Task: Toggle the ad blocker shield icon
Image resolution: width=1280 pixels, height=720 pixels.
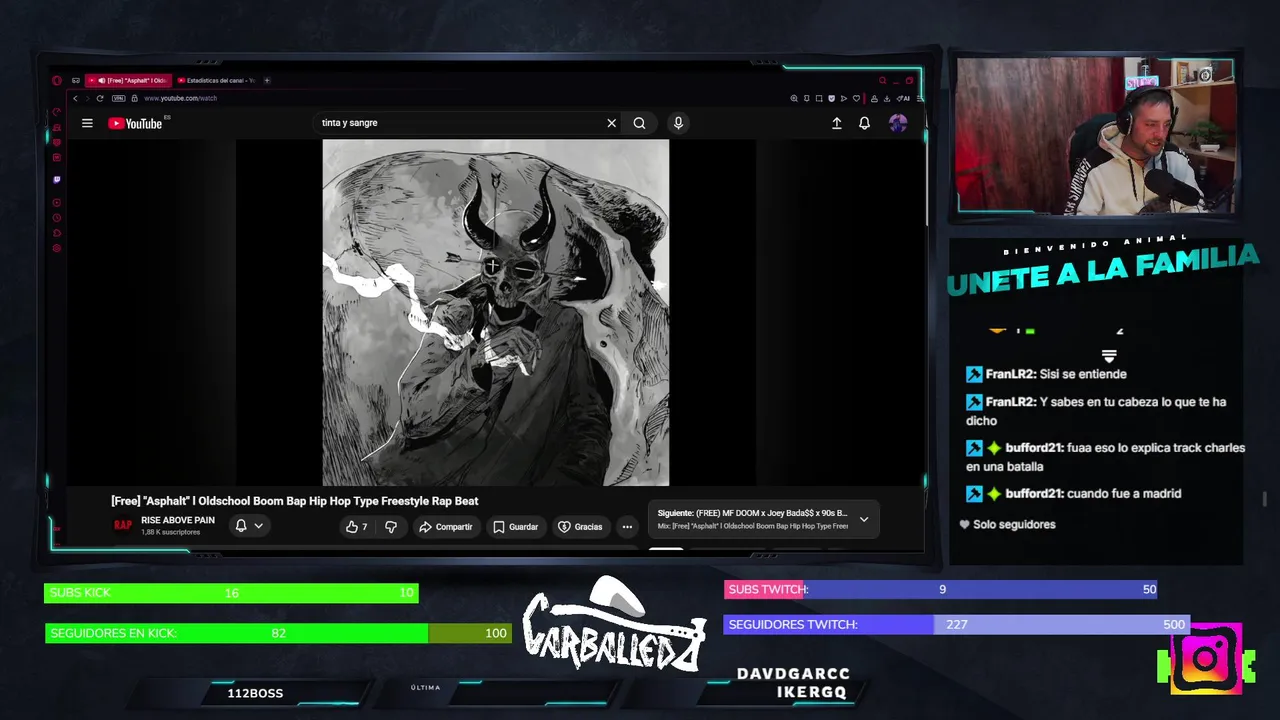Action: (x=832, y=98)
